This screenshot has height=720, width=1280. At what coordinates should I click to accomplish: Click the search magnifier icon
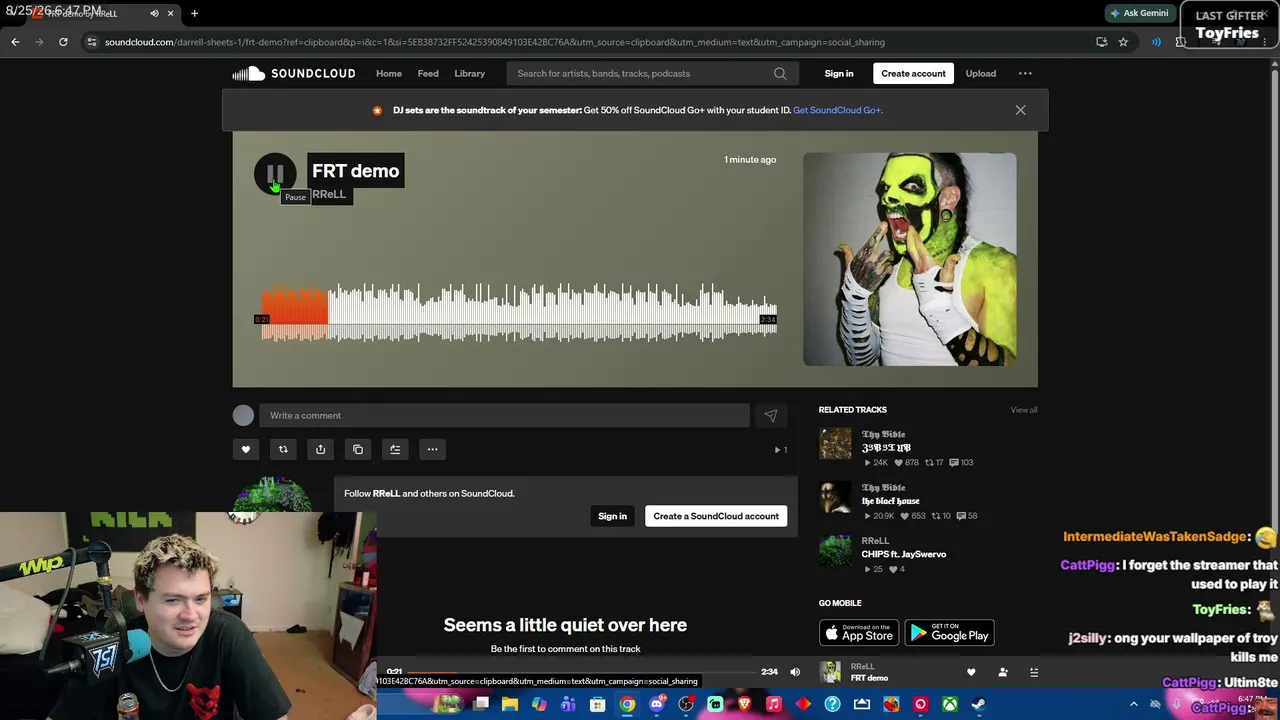click(780, 73)
